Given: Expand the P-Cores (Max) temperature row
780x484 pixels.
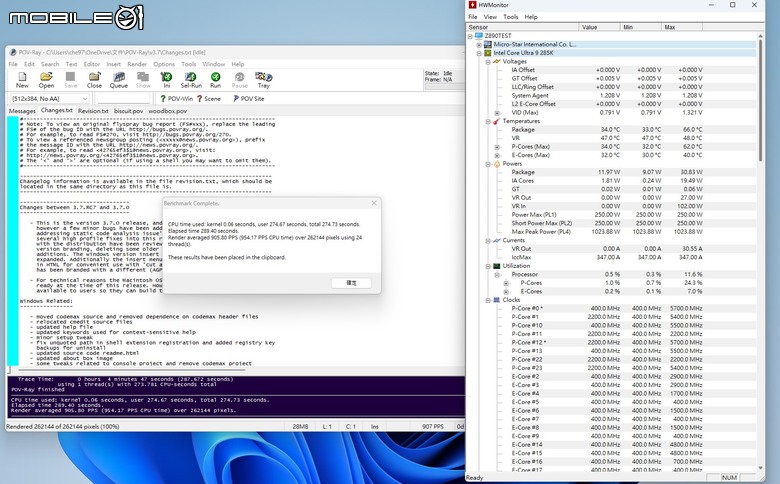Looking at the screenshot, I should [497, 147].
